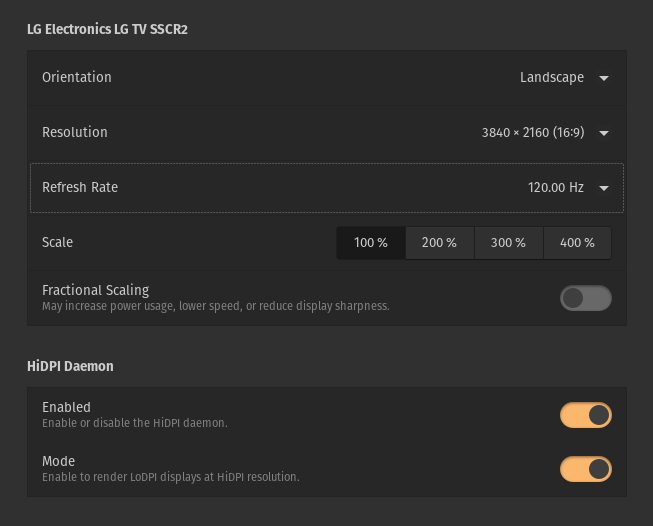653x526 pixels.
Task: Turn off the HiDPI Mode switch
Action: point(586,469)
